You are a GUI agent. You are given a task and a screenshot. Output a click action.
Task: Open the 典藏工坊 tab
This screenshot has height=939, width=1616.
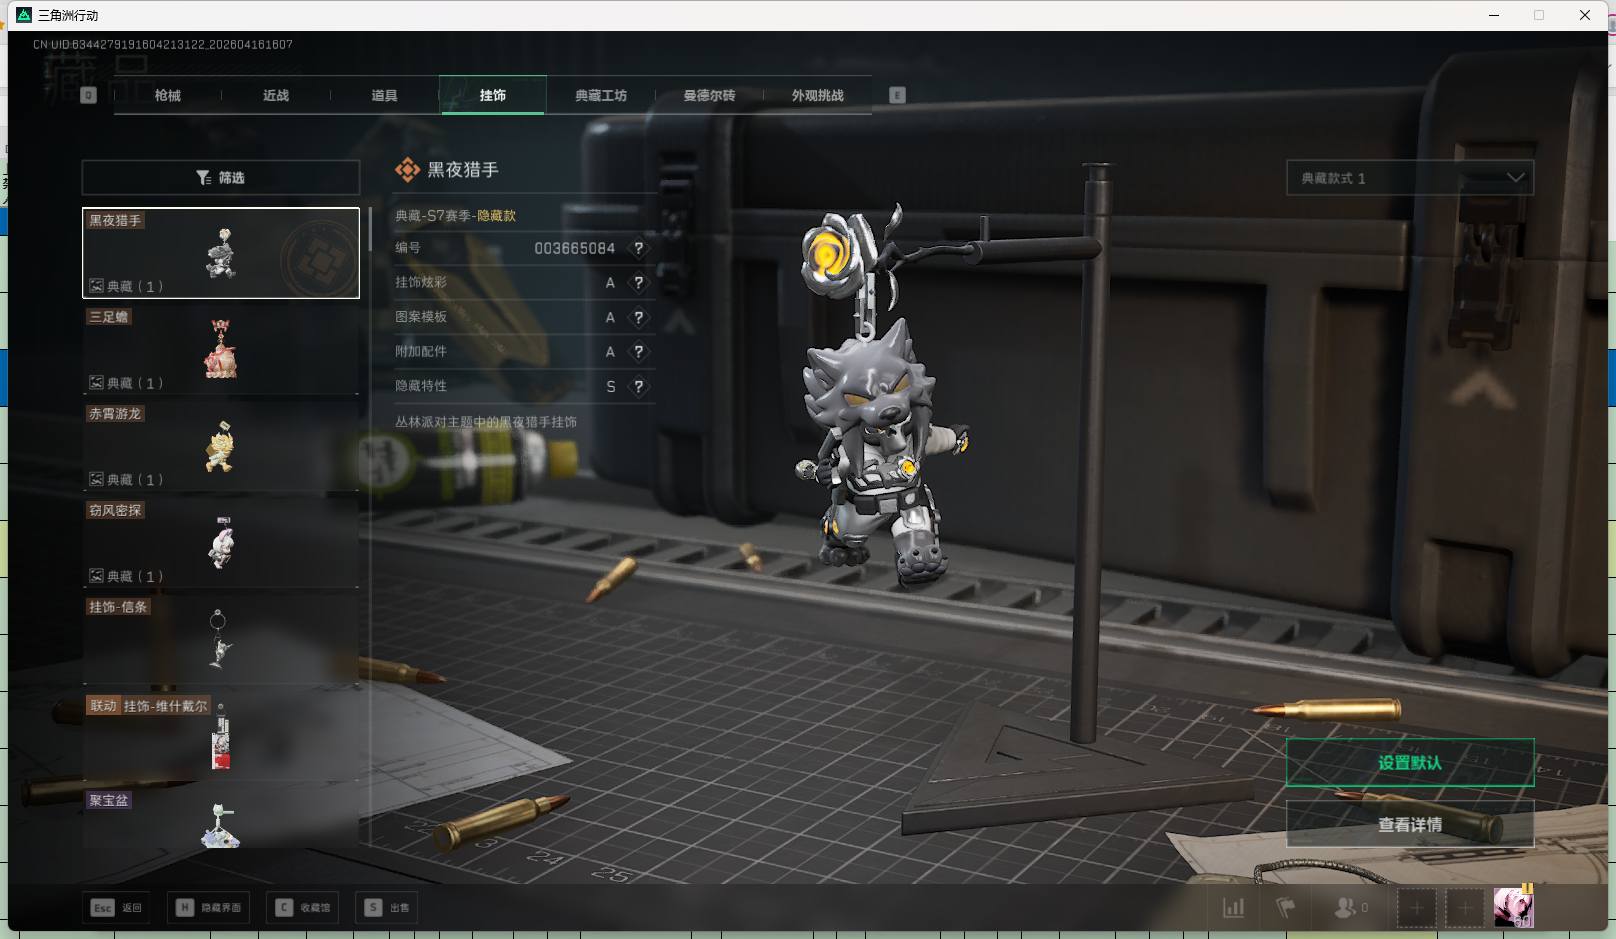pyautogui.click(x=600, y=96)
